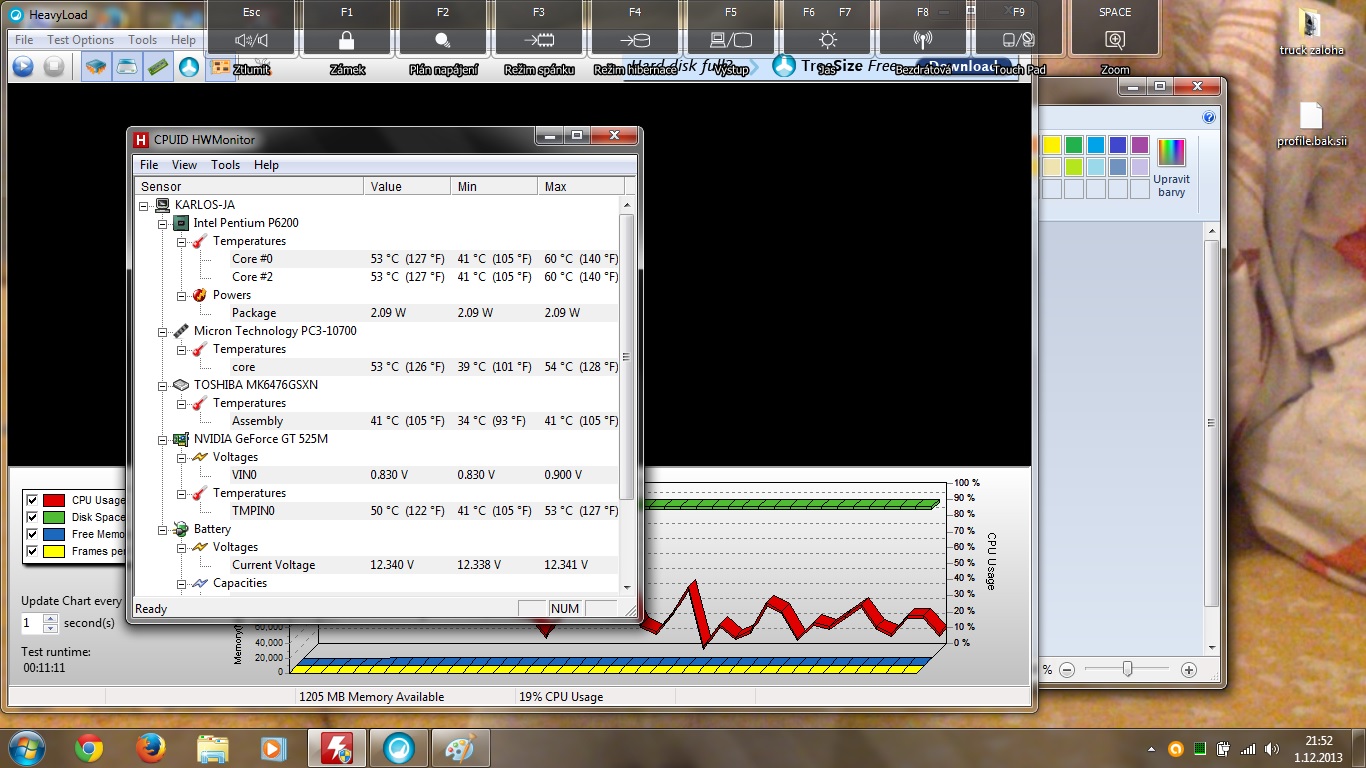Click the TreeSize icon in HeavyLoad toolbar

point(189,67)
